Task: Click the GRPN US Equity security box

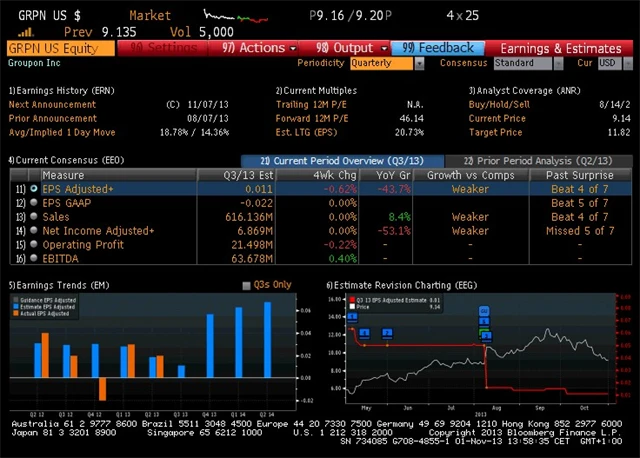Action: click(x=61, y=48)
